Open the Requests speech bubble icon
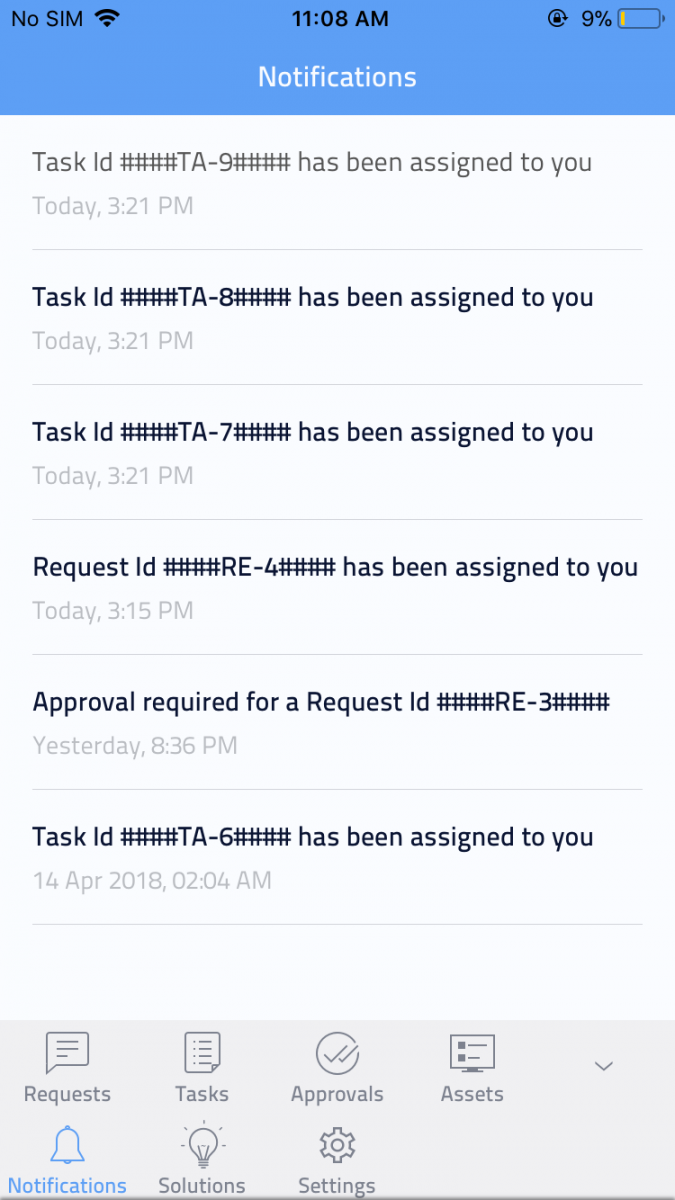 pyautogui.click(x=67, y=1053)
